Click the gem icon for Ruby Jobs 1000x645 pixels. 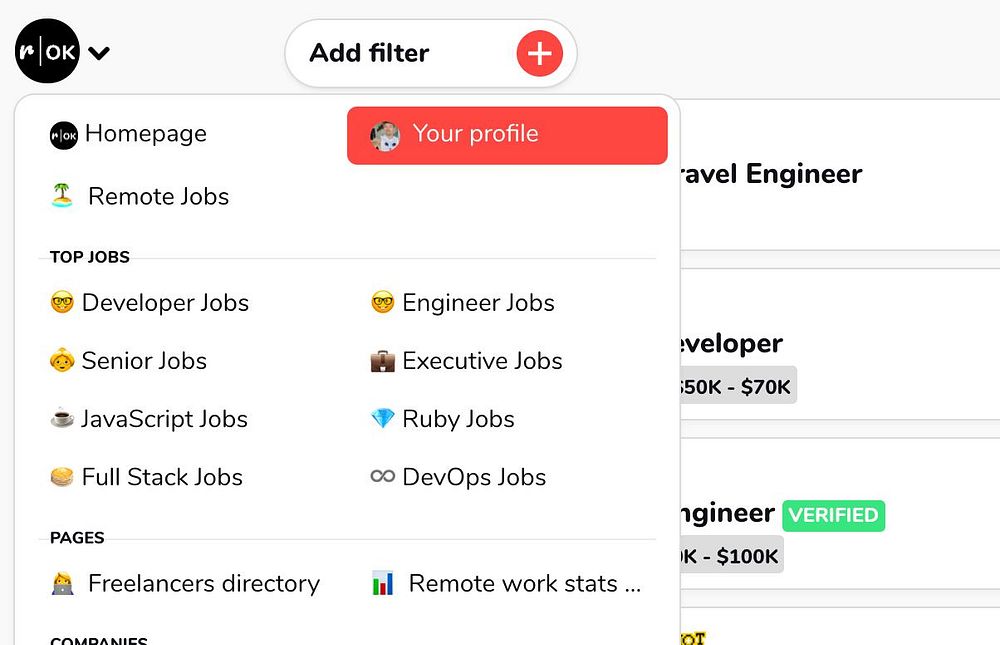382,419
